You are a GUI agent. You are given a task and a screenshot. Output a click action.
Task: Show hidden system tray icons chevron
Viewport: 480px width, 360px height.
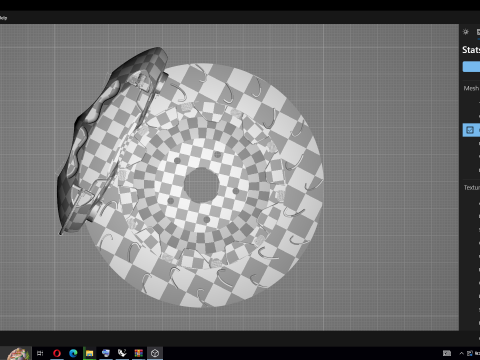click(x=461, y=353)
